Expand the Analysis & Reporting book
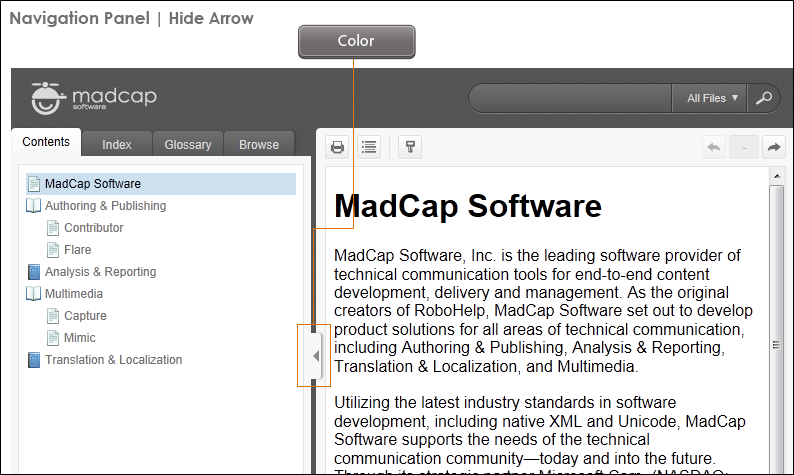The height and width of the screenshot is (475, 794). 100,272
